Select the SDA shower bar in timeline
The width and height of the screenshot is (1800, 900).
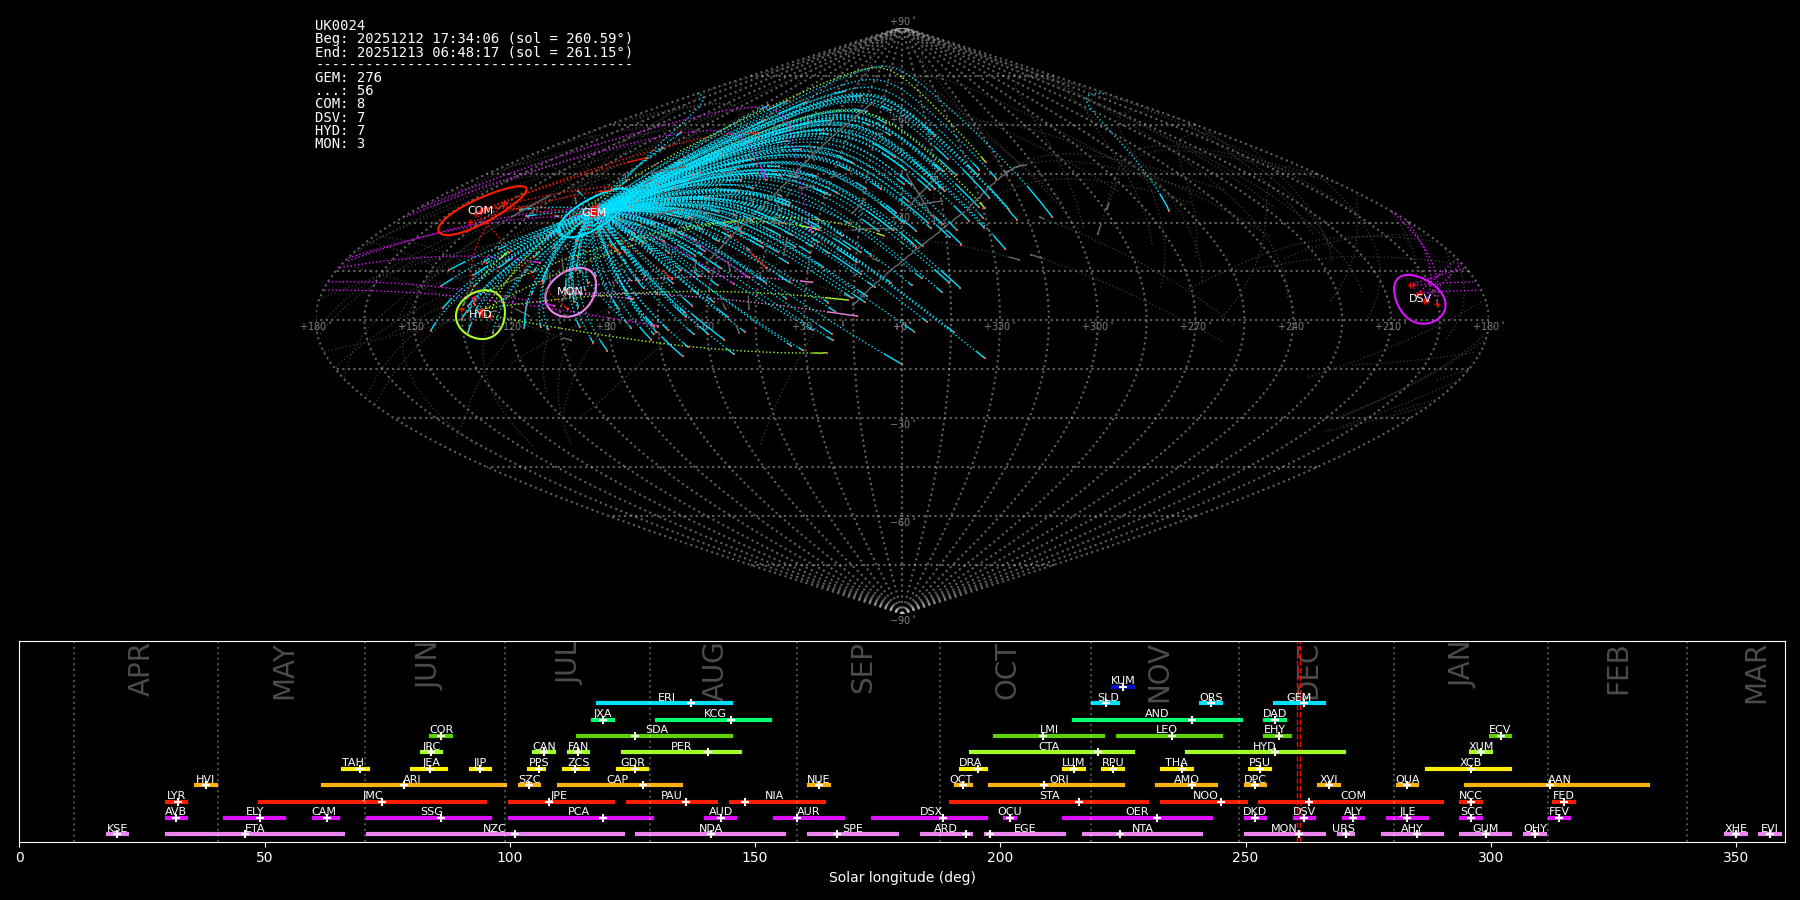click(x=654, y=736)
